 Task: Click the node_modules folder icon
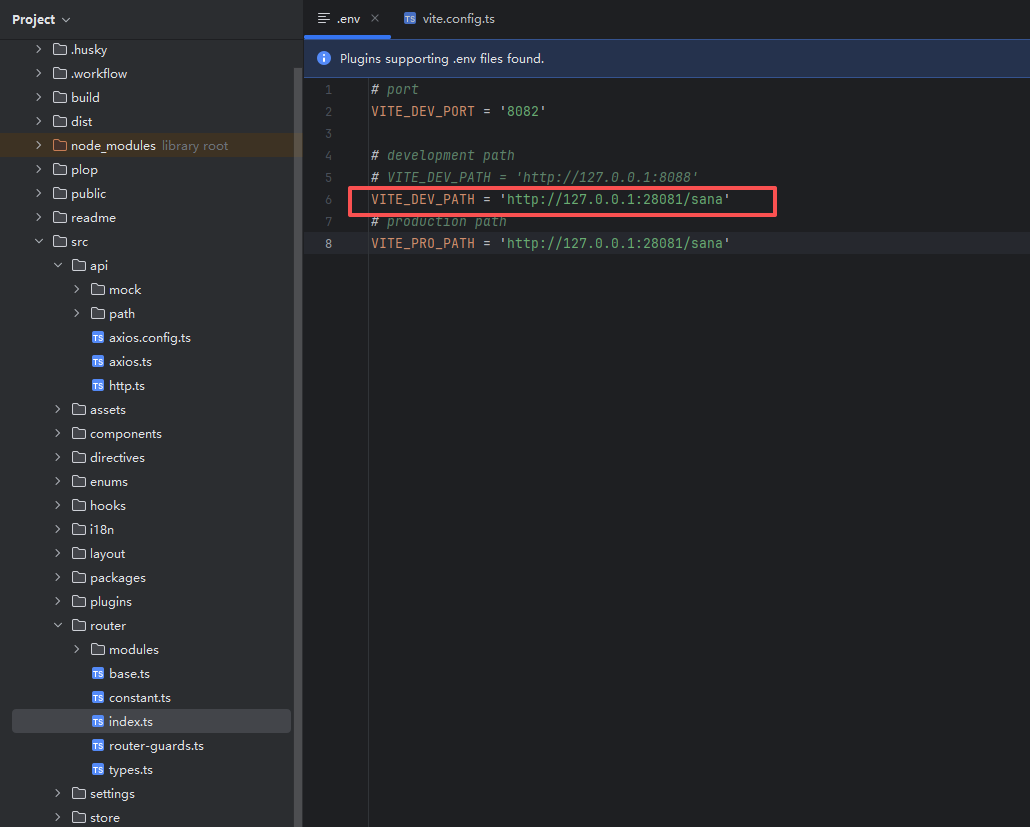pyautogui.click(x=59, y=146)
